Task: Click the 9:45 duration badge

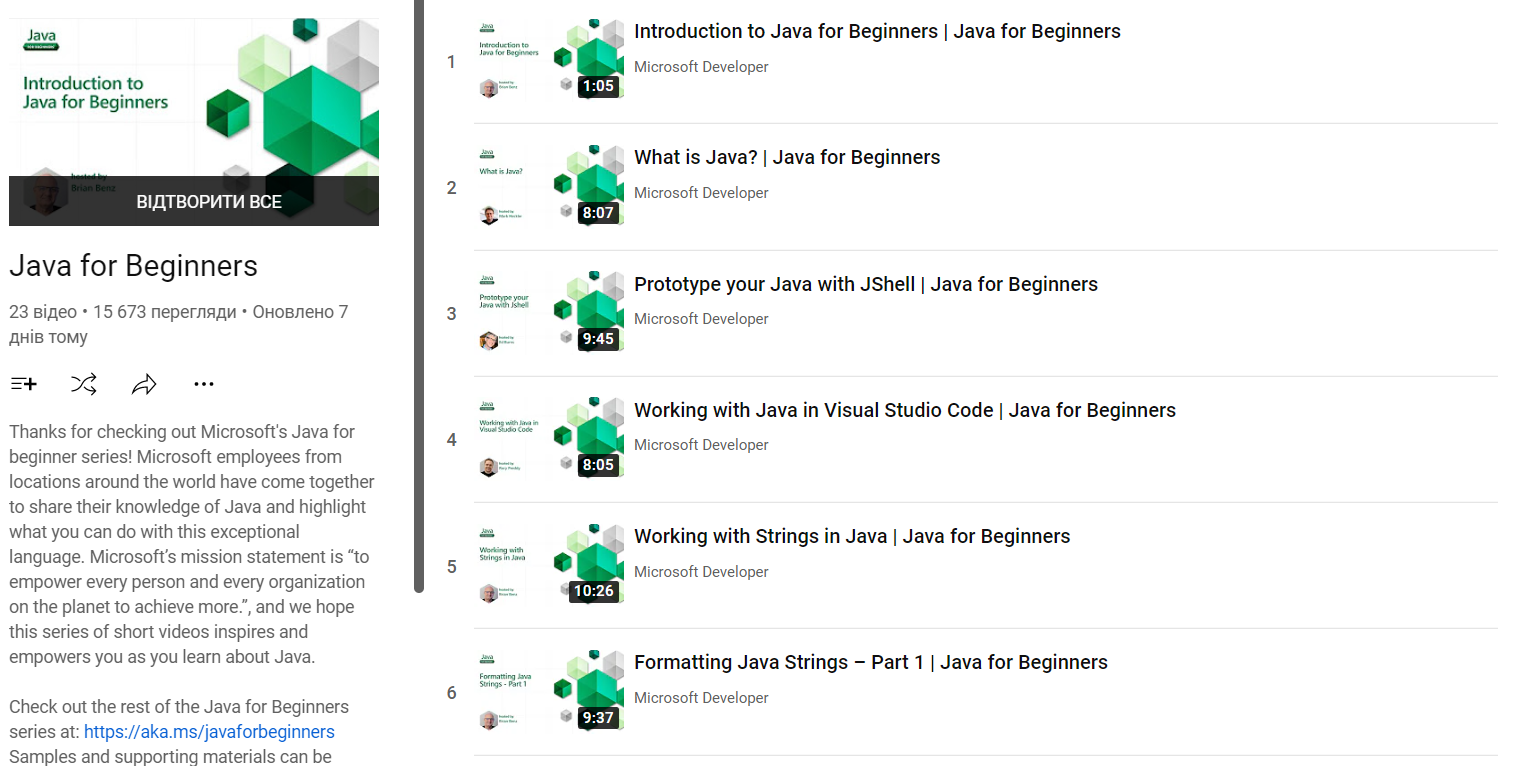Action: coord(598,339)
